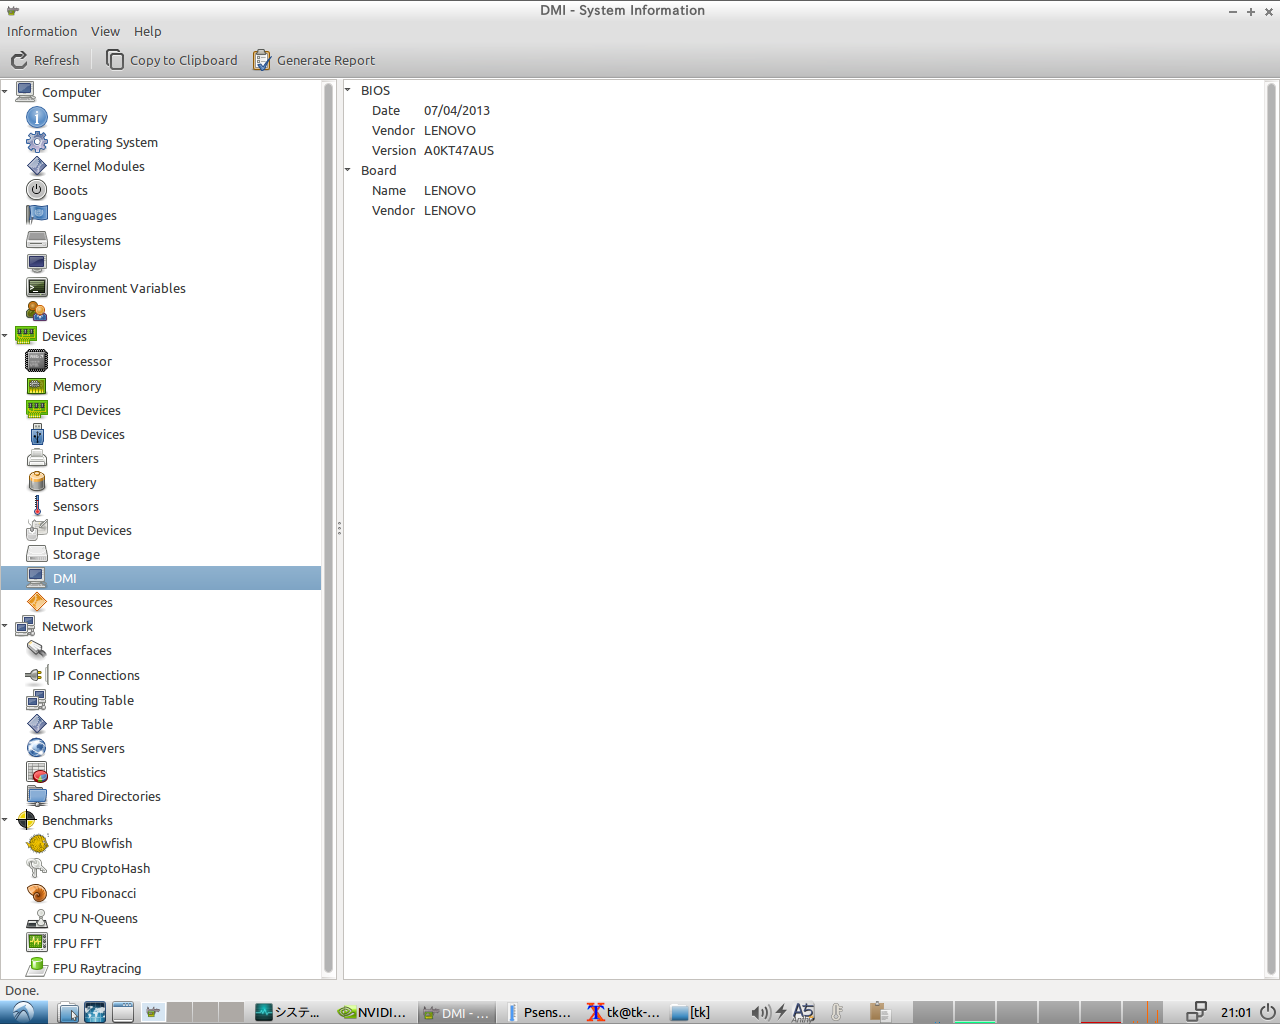Open the CPU Blowfish benchmark icon
This screenshot has width=1280, height=1024.
pyautogui.click(x=37, y=844)
